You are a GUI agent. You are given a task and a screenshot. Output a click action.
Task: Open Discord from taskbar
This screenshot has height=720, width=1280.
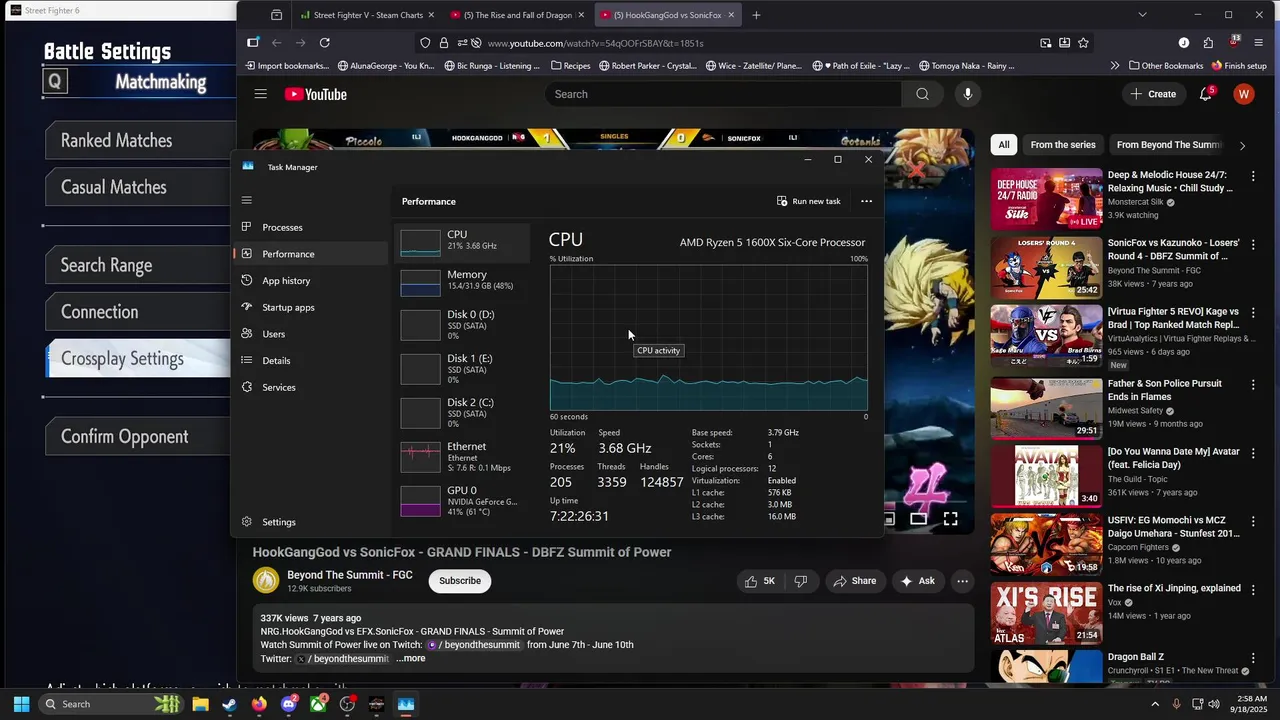pos(289,704)
